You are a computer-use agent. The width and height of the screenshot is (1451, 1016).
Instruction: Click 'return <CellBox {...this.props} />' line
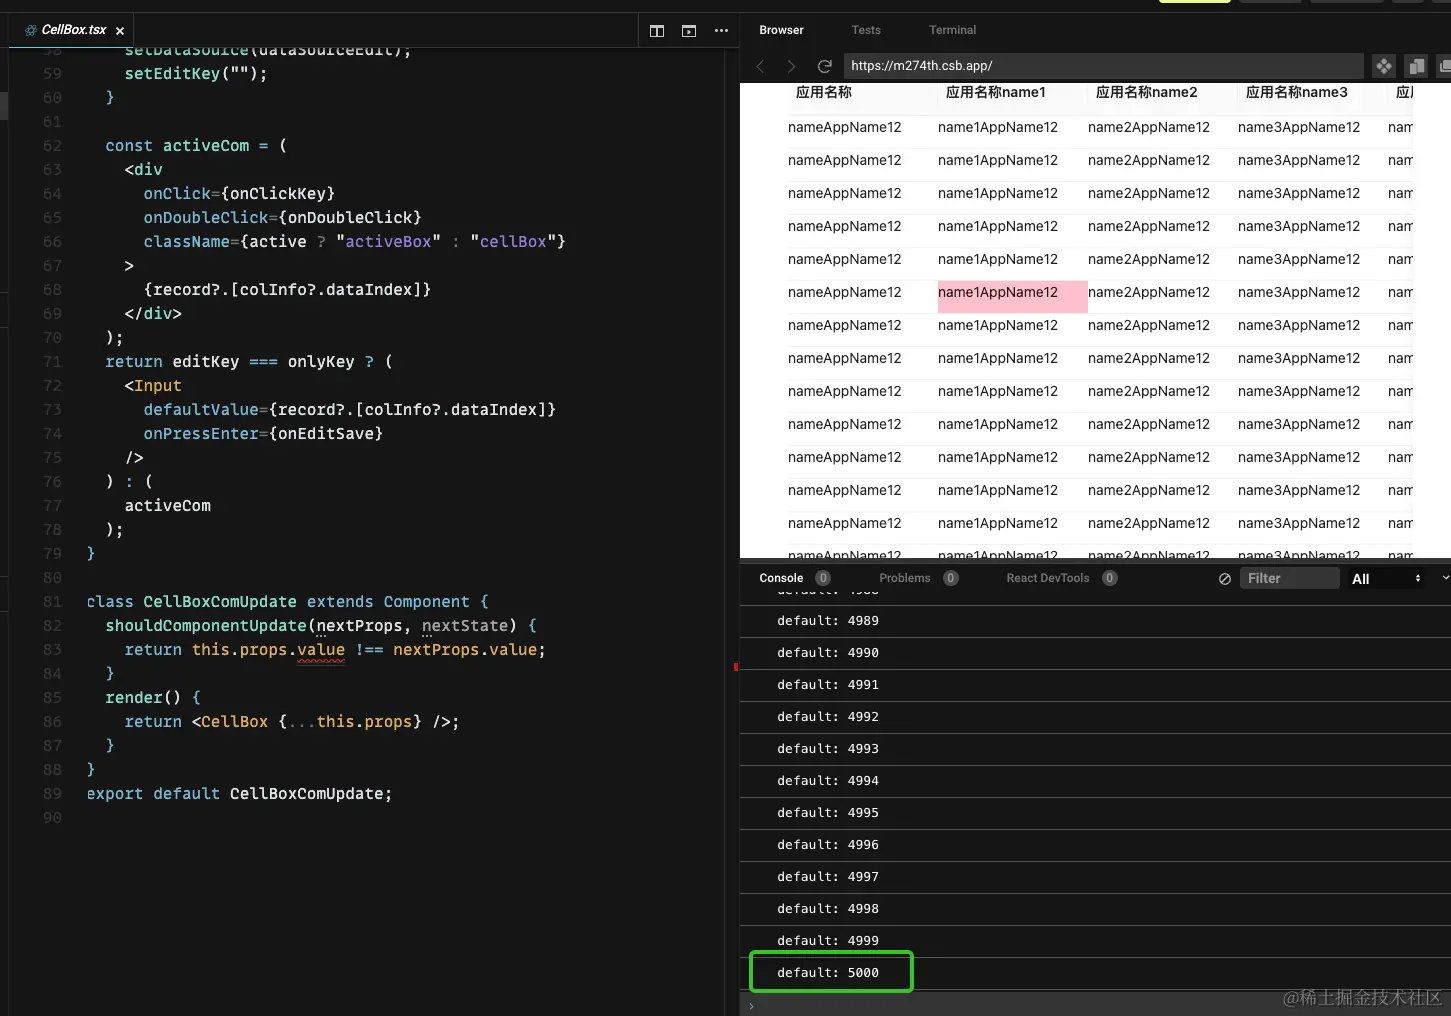tap(292, 722)
